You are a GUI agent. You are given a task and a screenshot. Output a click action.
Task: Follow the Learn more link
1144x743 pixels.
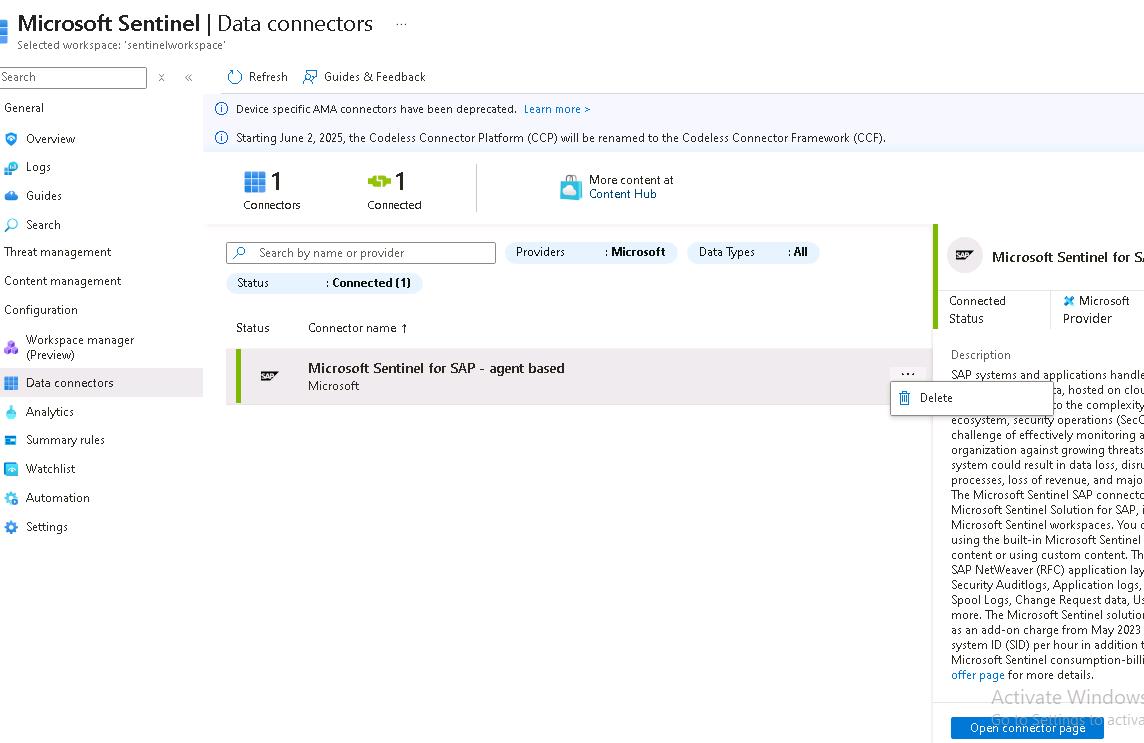pyautogui.click(x=556, y=109)
